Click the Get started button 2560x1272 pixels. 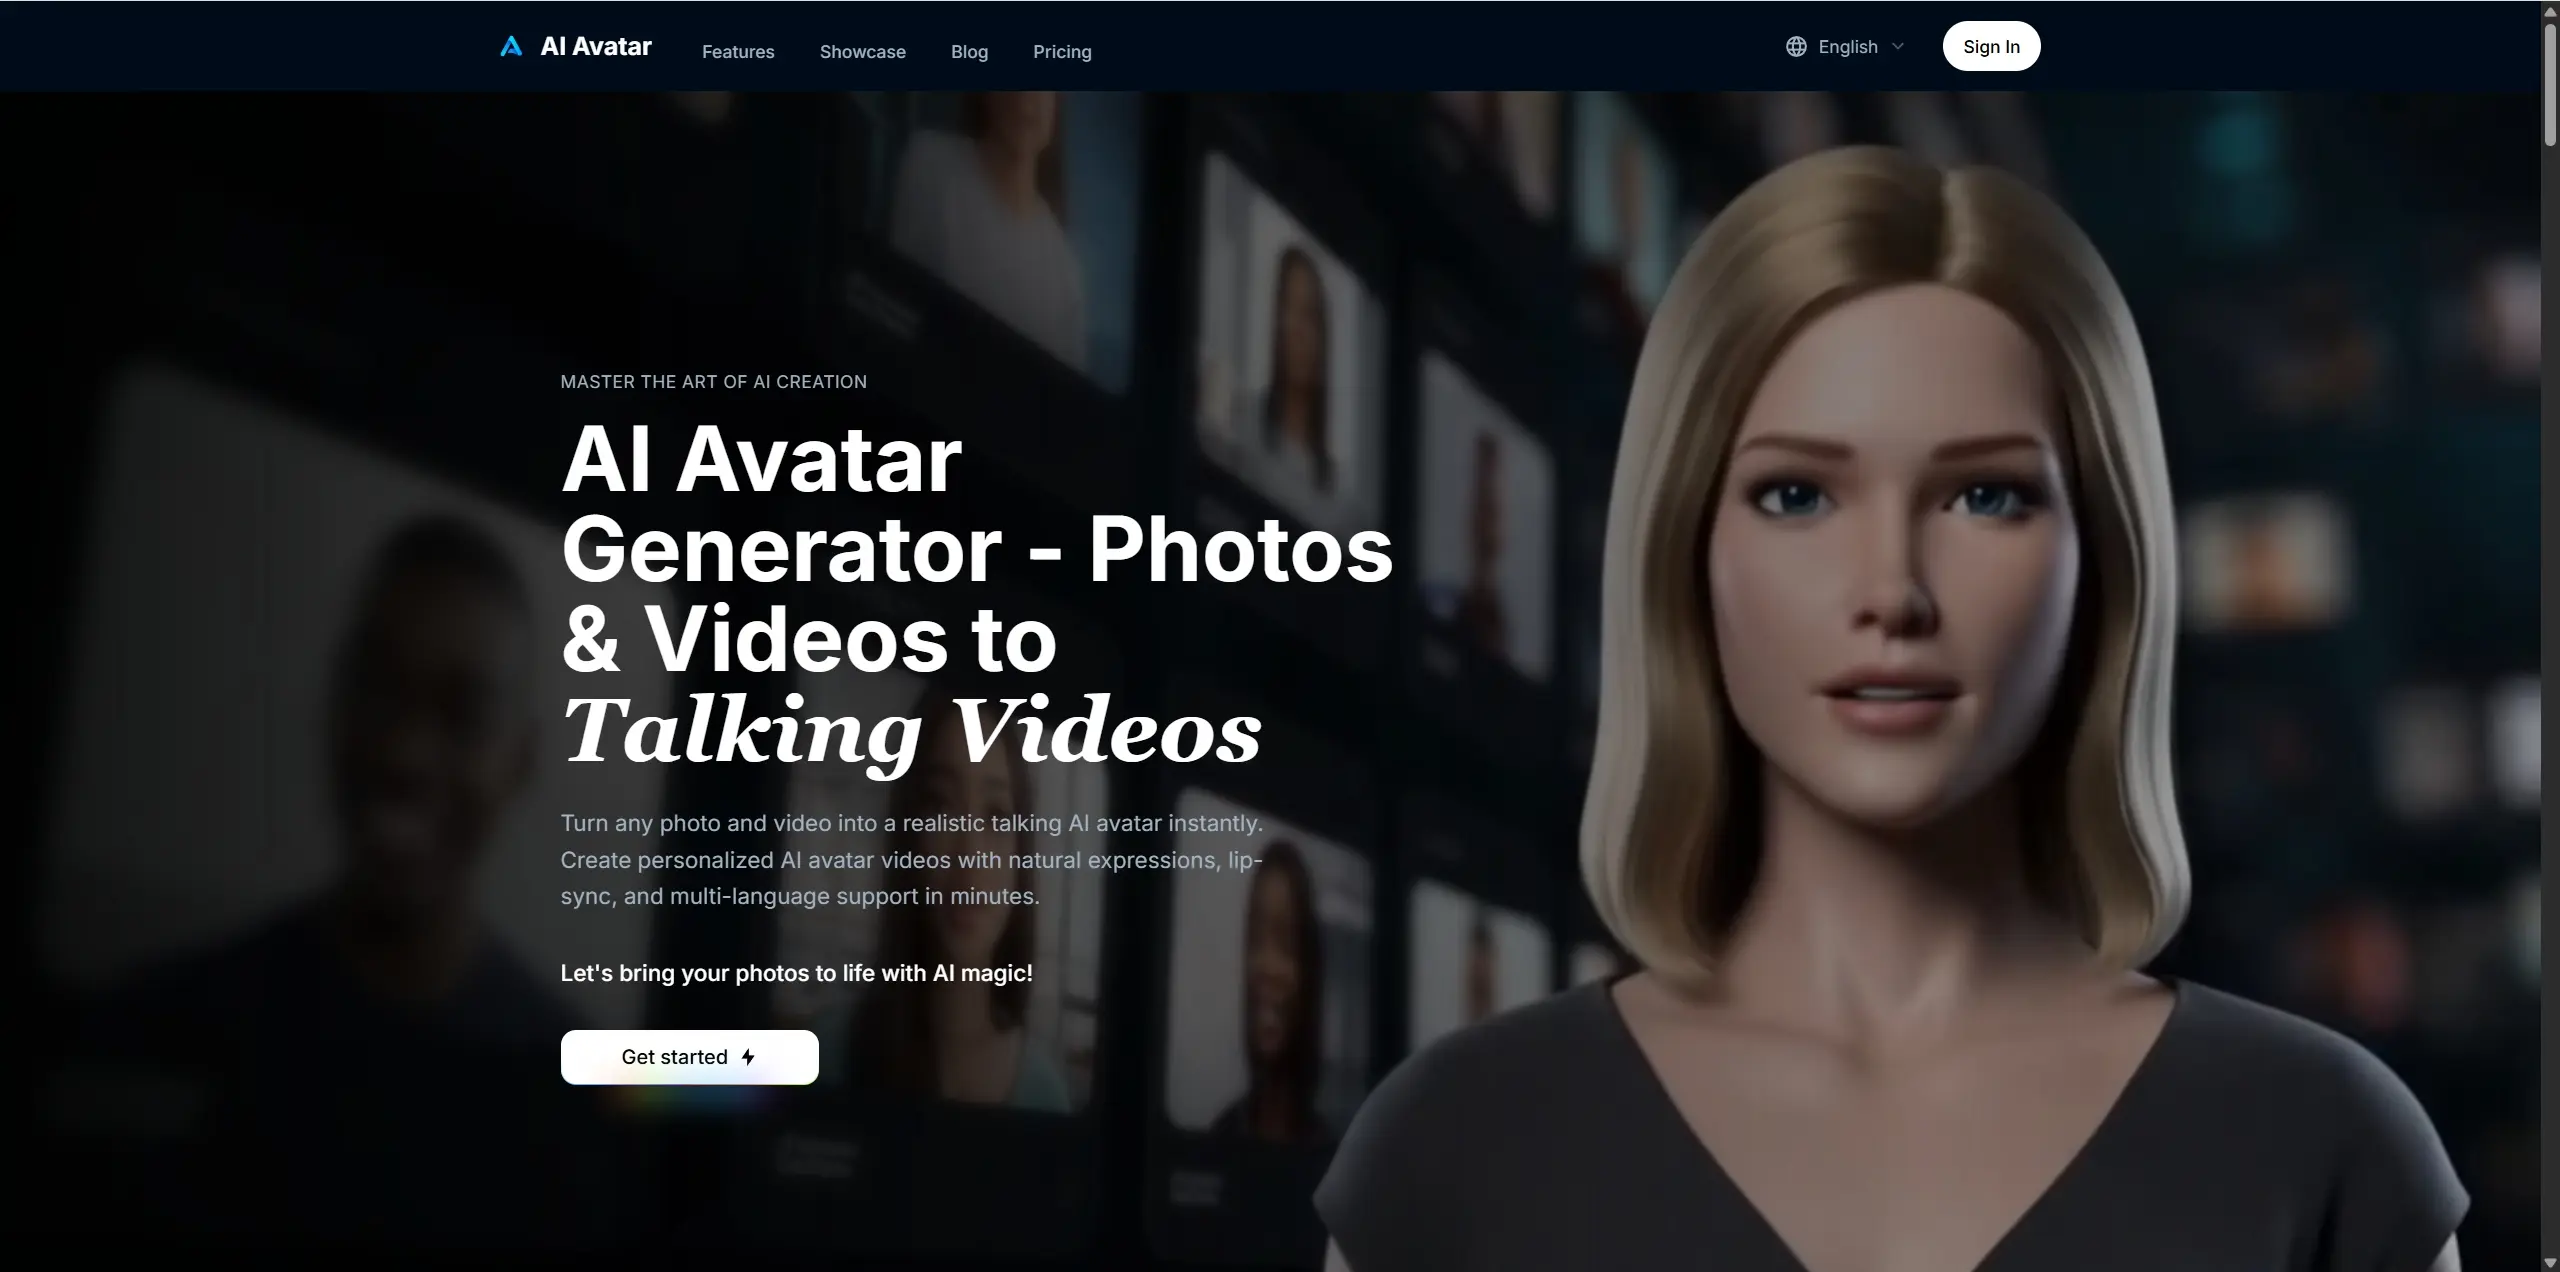[x=690, y=1056]
